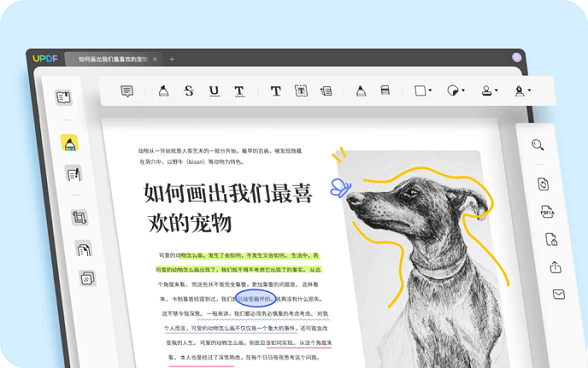588x368 pixels.
Task: Open the reader mode sidebar icon
Action: [63, 98]
